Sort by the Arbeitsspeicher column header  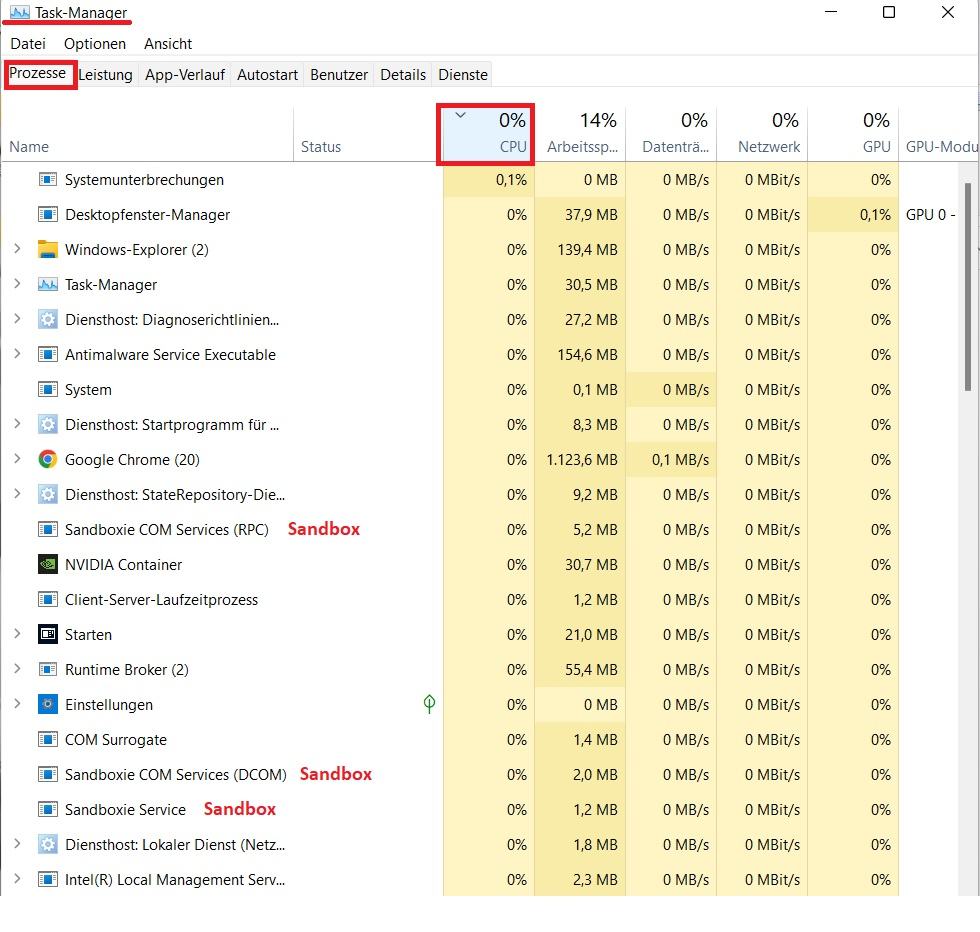pos(580,134)
